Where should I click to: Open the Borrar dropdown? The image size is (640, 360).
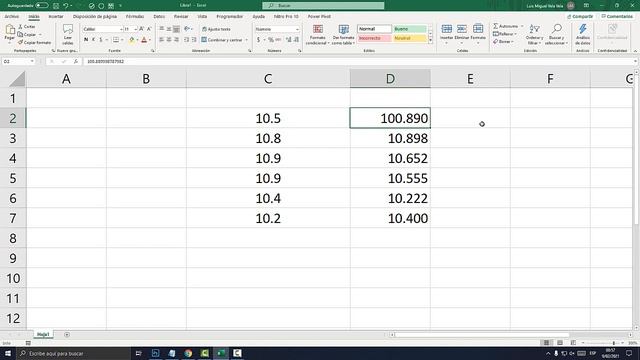(x=504, y=42)
